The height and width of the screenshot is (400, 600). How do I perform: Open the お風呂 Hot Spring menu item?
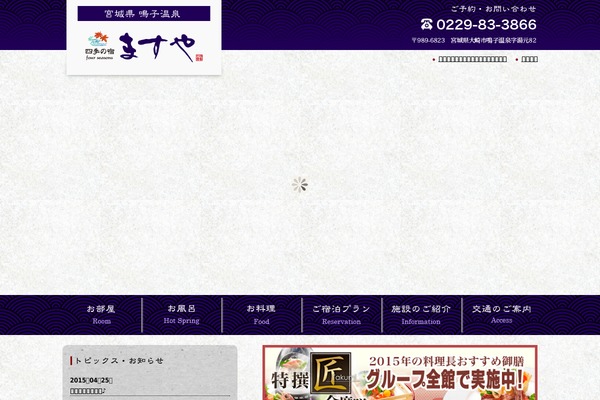pos(182,315)
